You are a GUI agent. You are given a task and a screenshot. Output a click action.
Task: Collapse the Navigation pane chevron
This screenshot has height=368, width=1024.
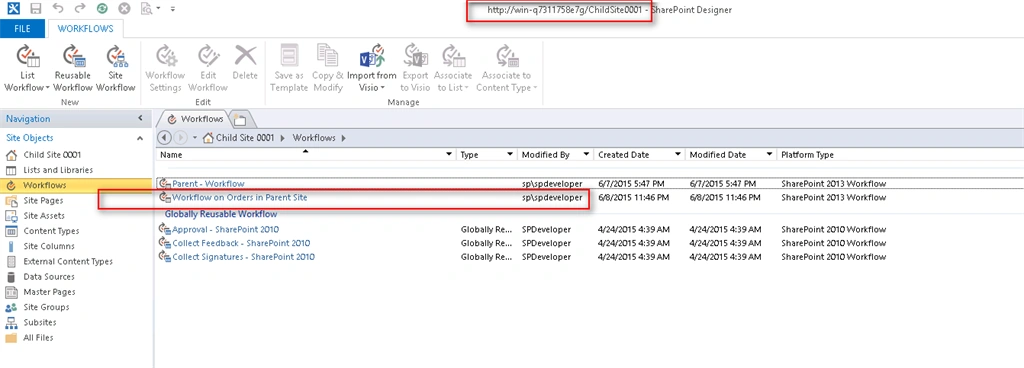pos(140,119)
